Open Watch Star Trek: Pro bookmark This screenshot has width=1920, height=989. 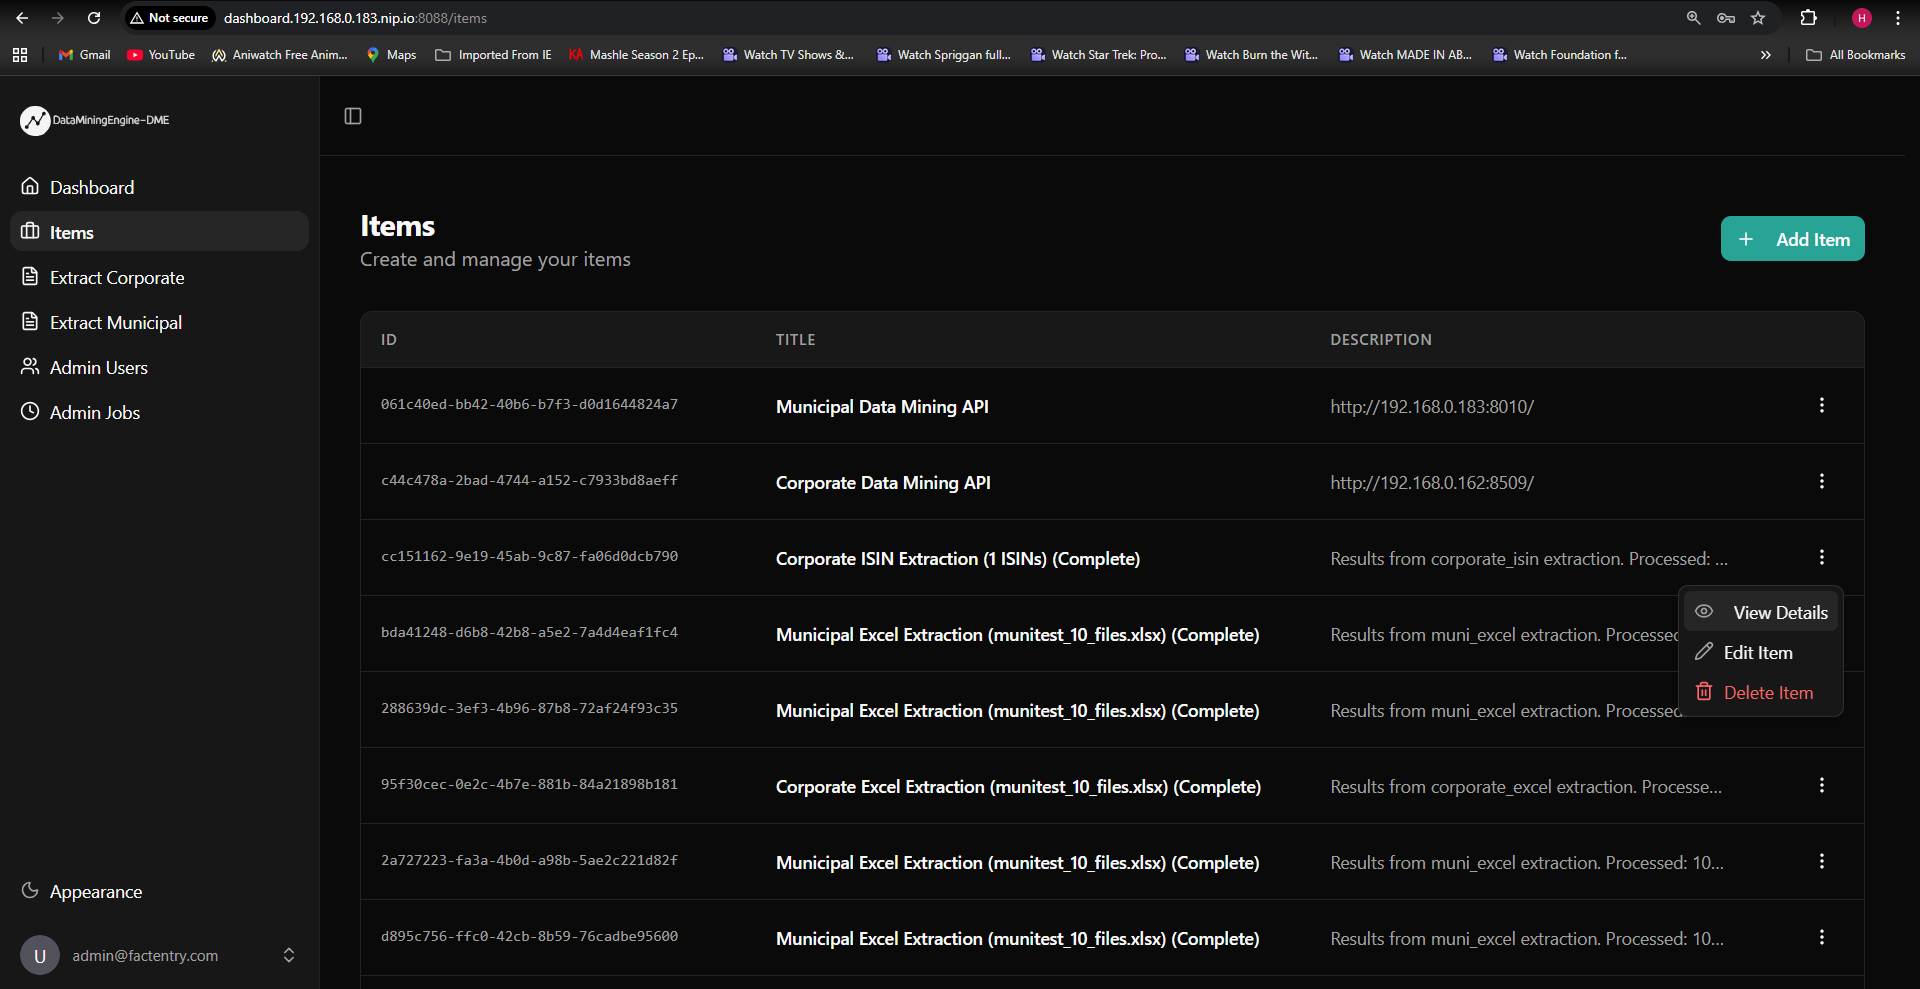pos(1098,55)
